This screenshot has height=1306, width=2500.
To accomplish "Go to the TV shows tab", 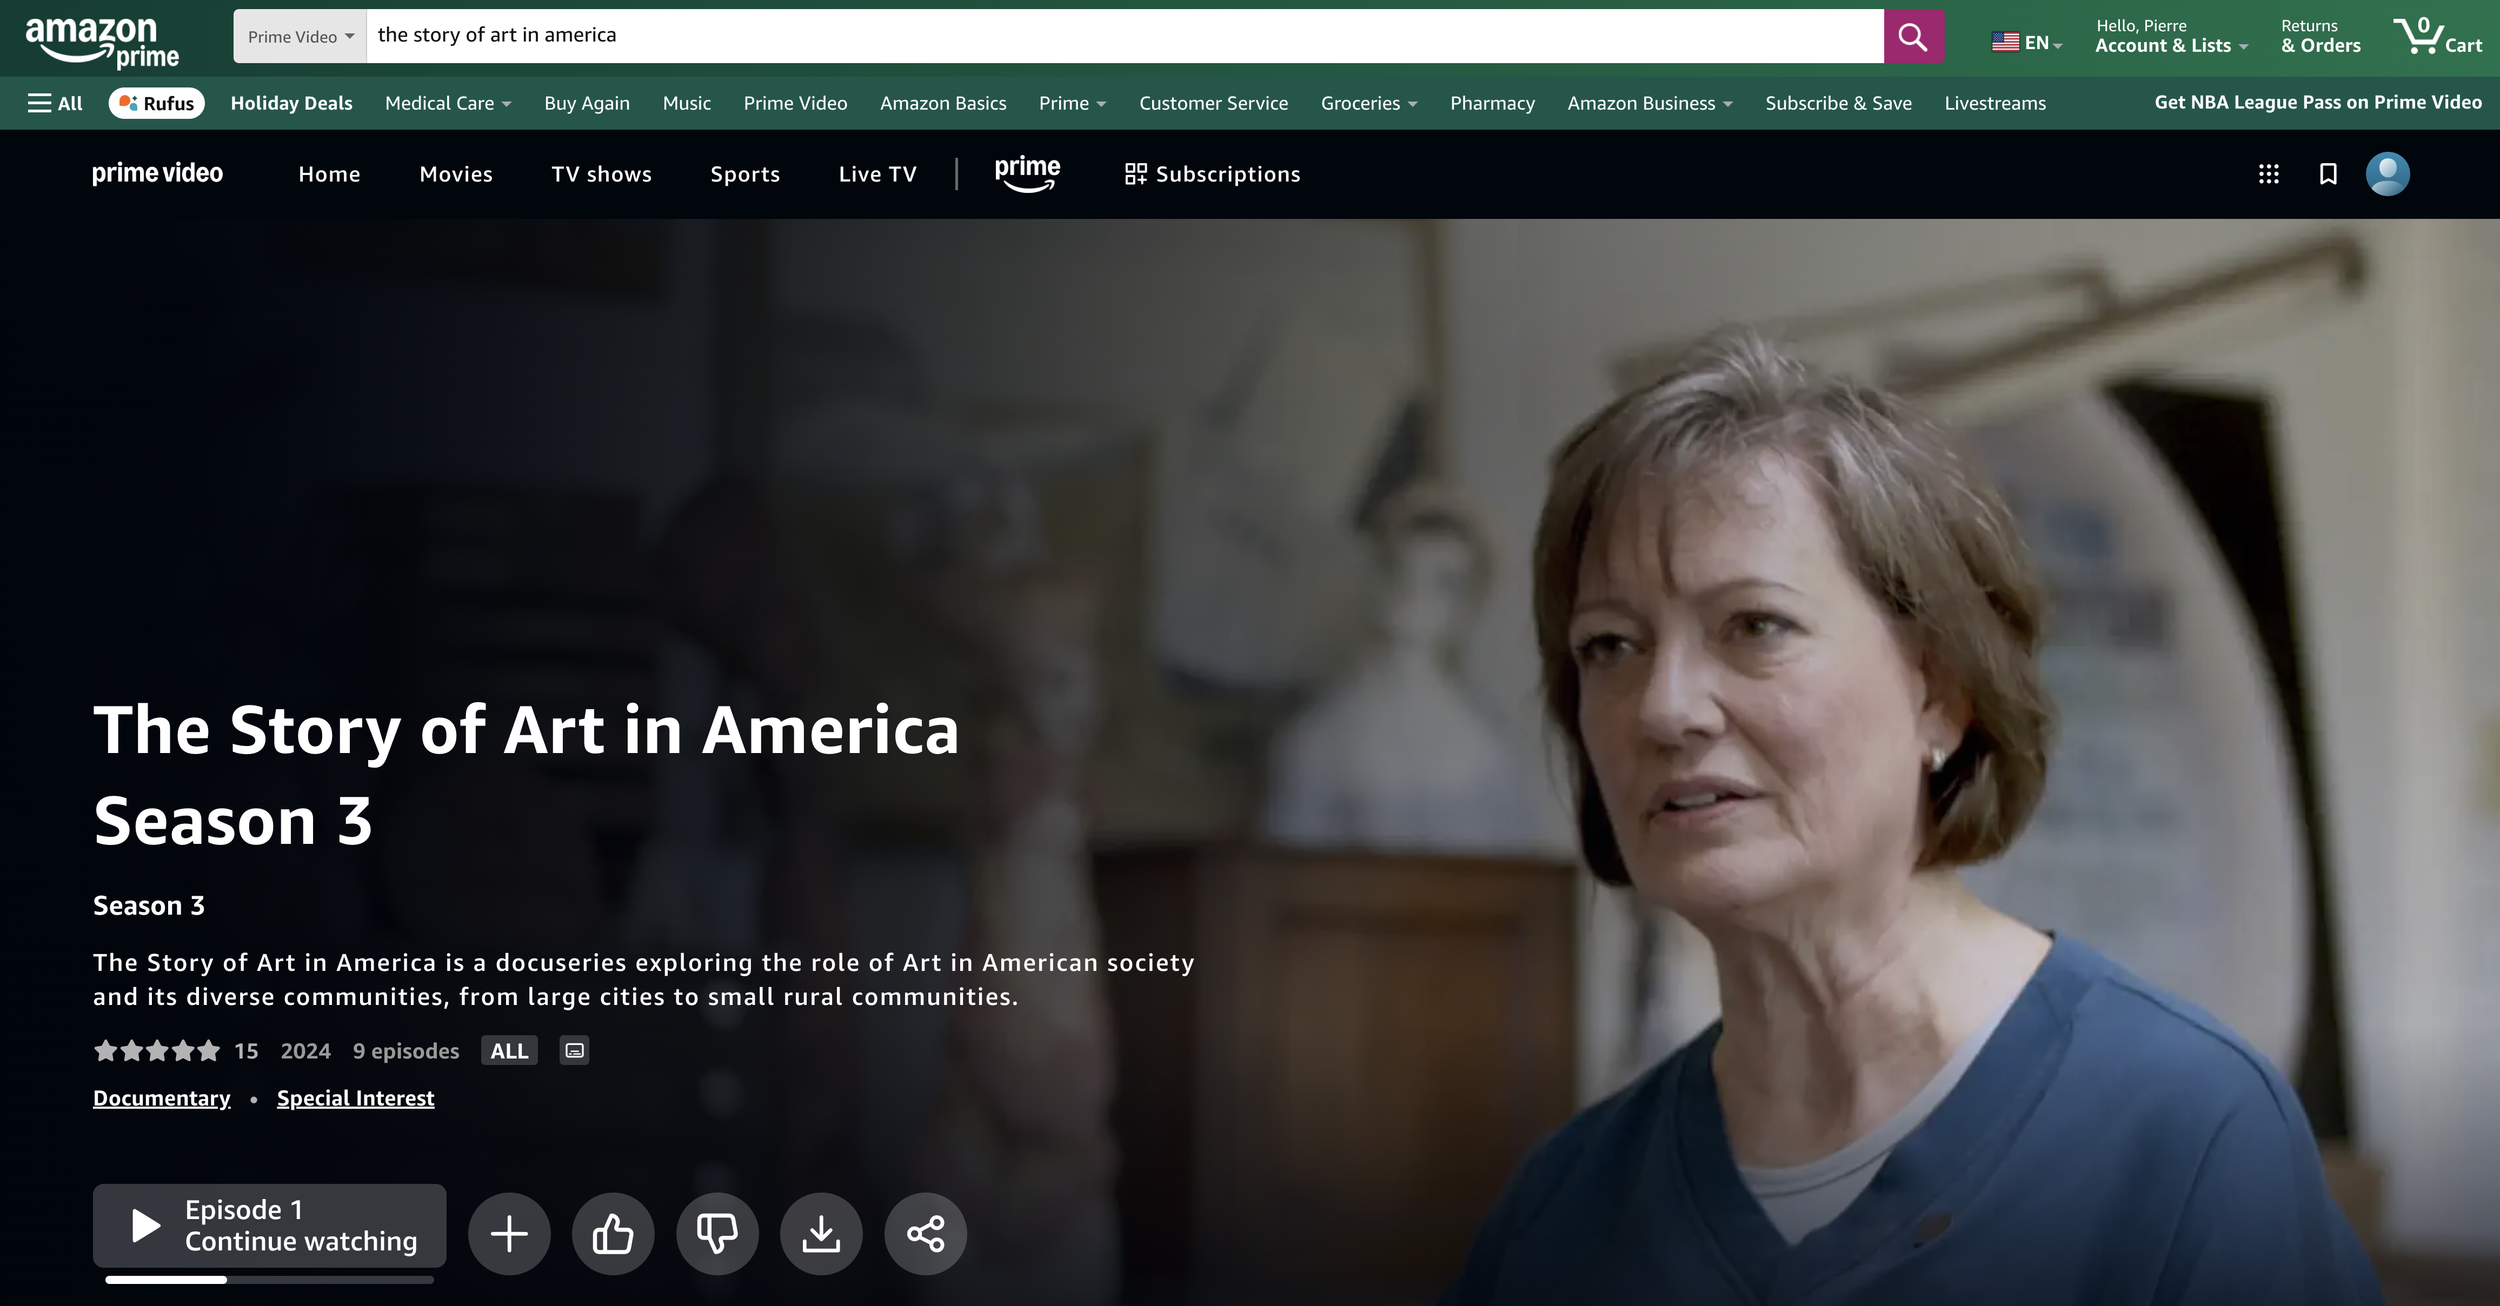I will click(x=601, y=174).
